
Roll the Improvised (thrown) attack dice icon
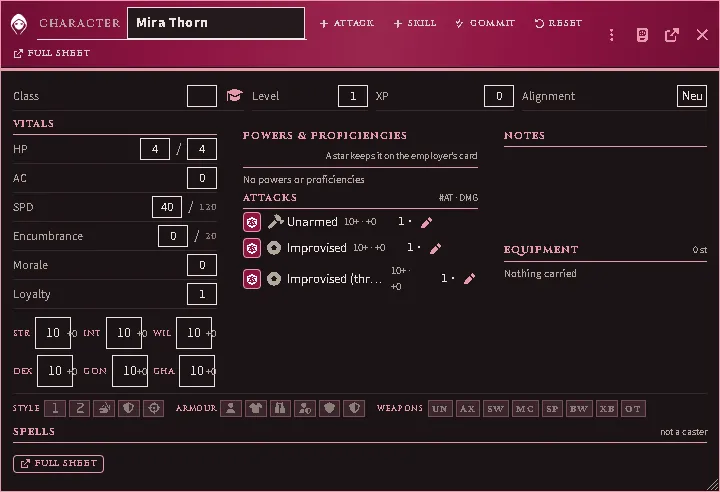pyautogui.click(x=252, y=279)
